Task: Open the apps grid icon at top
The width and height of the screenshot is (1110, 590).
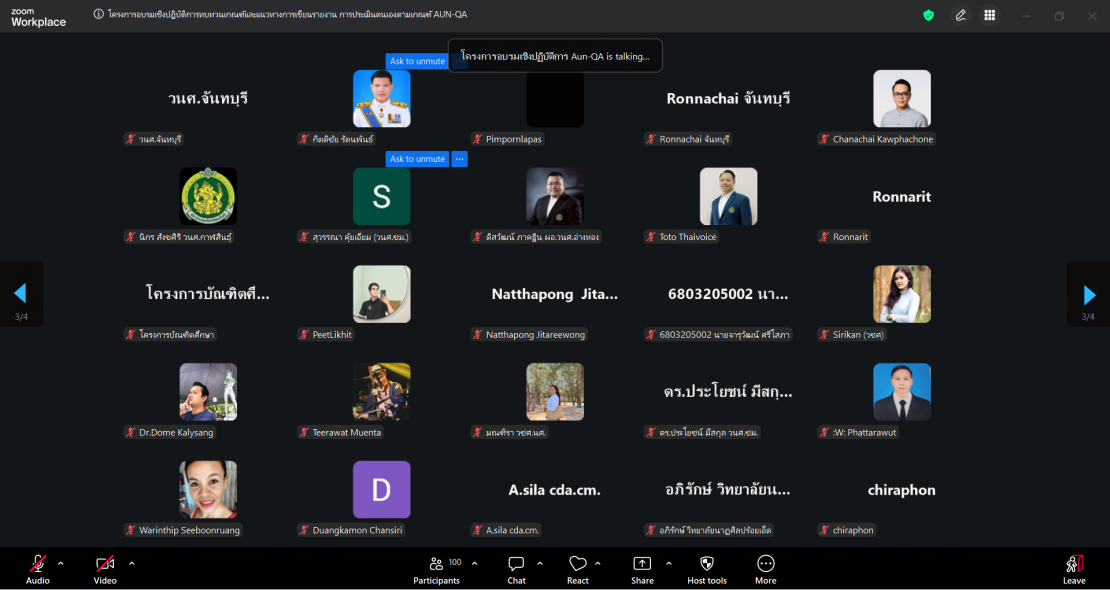Action: [x=989, y=15]
